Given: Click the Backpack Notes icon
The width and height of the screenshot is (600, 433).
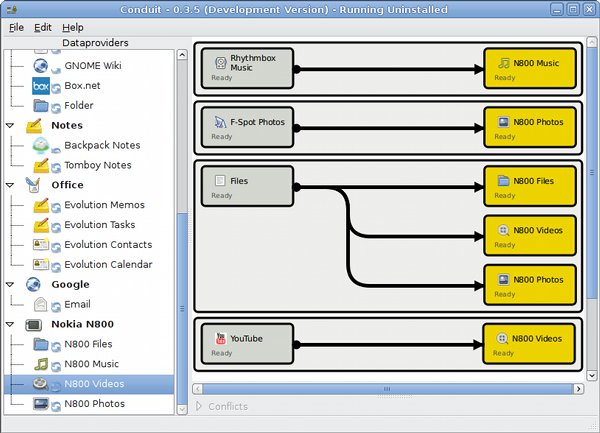Looking at the screenshot, I should tap(41, 145).
